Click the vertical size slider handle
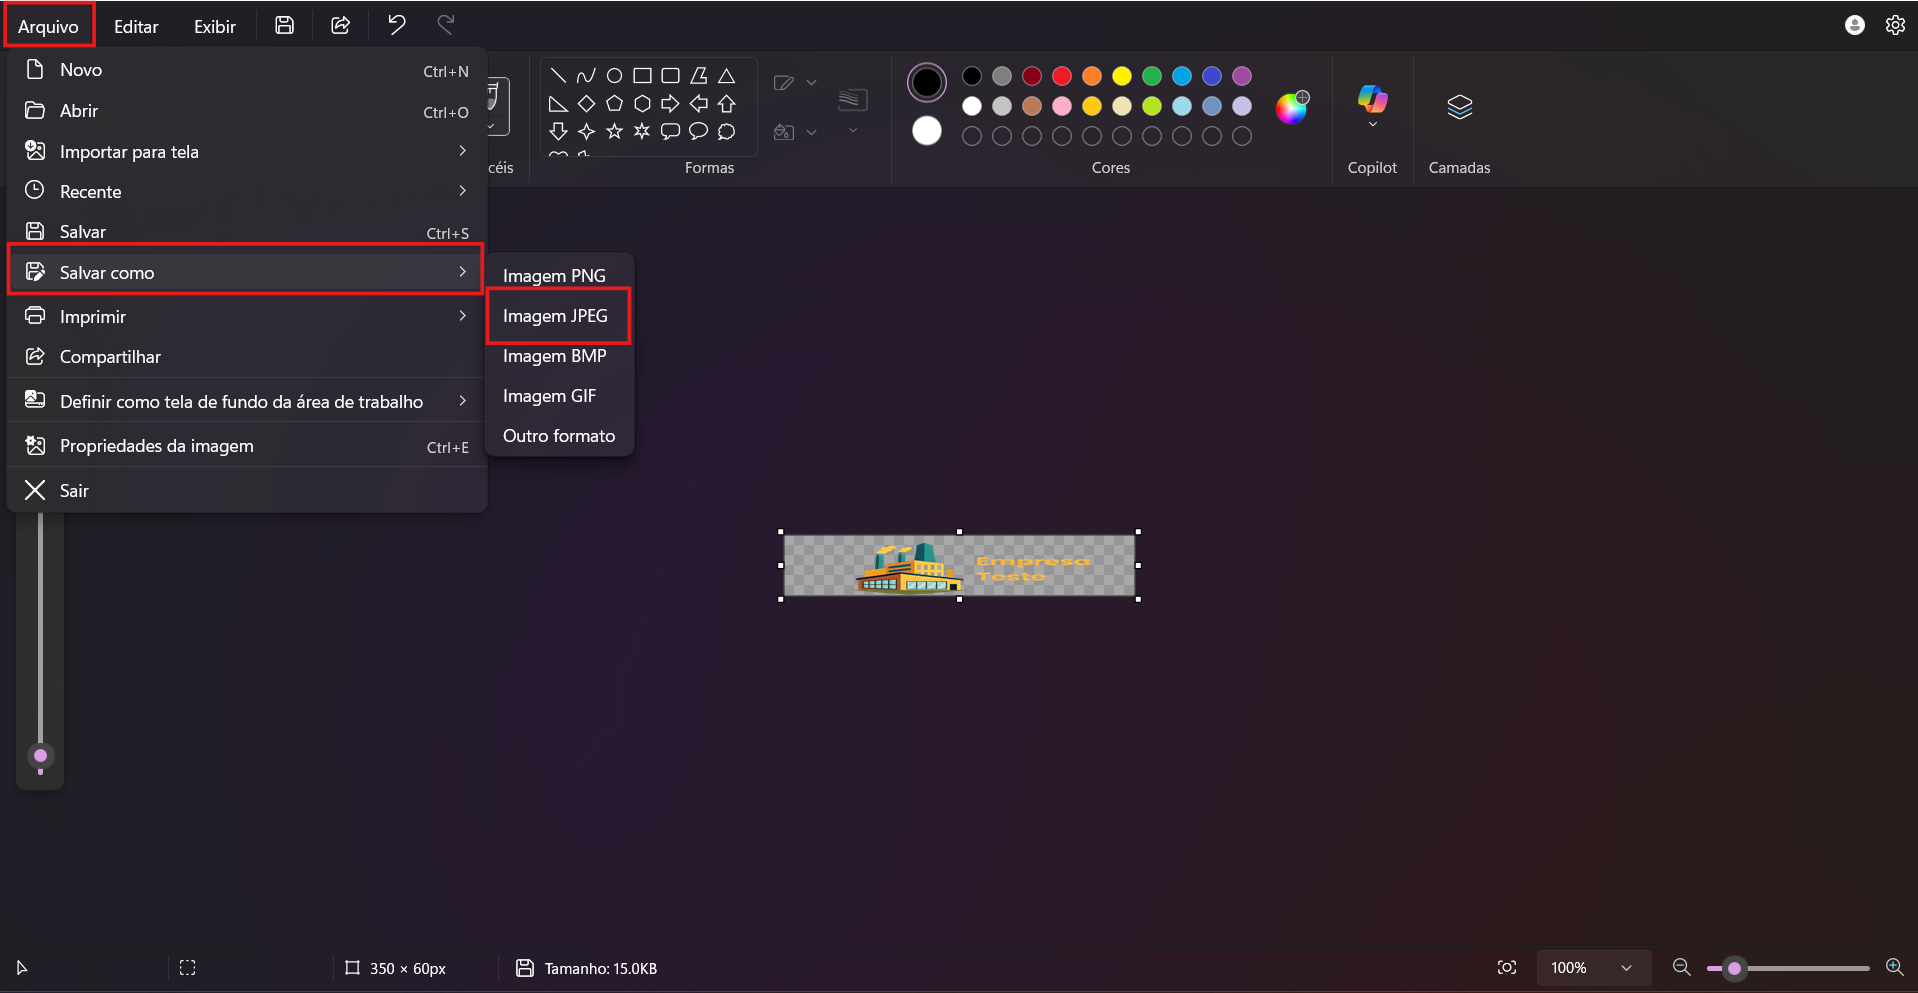1918x993 pixels. point(40,756)
